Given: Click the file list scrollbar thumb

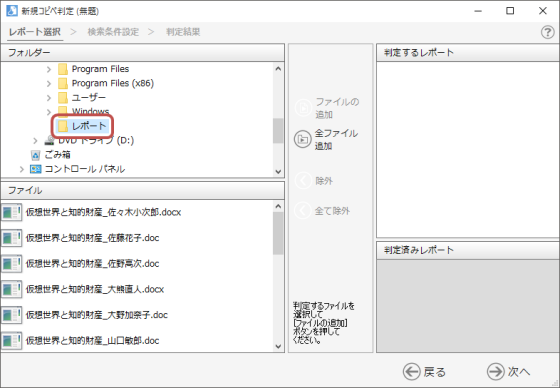Looking at the screenshot, I should [278, 234].
